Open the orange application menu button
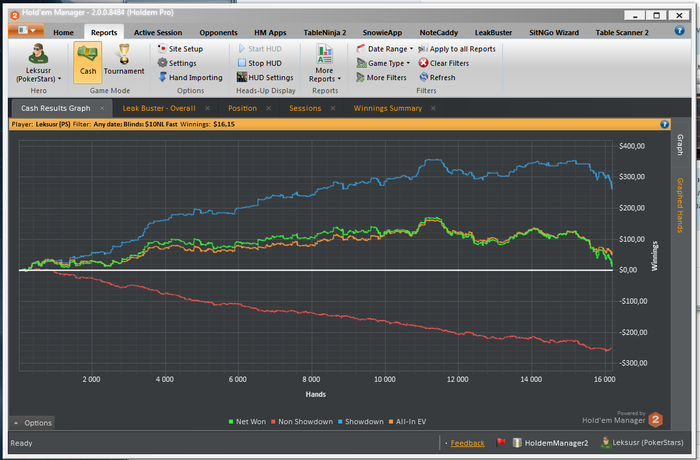This screenshot has height=460, width=700. pos(26,30)
